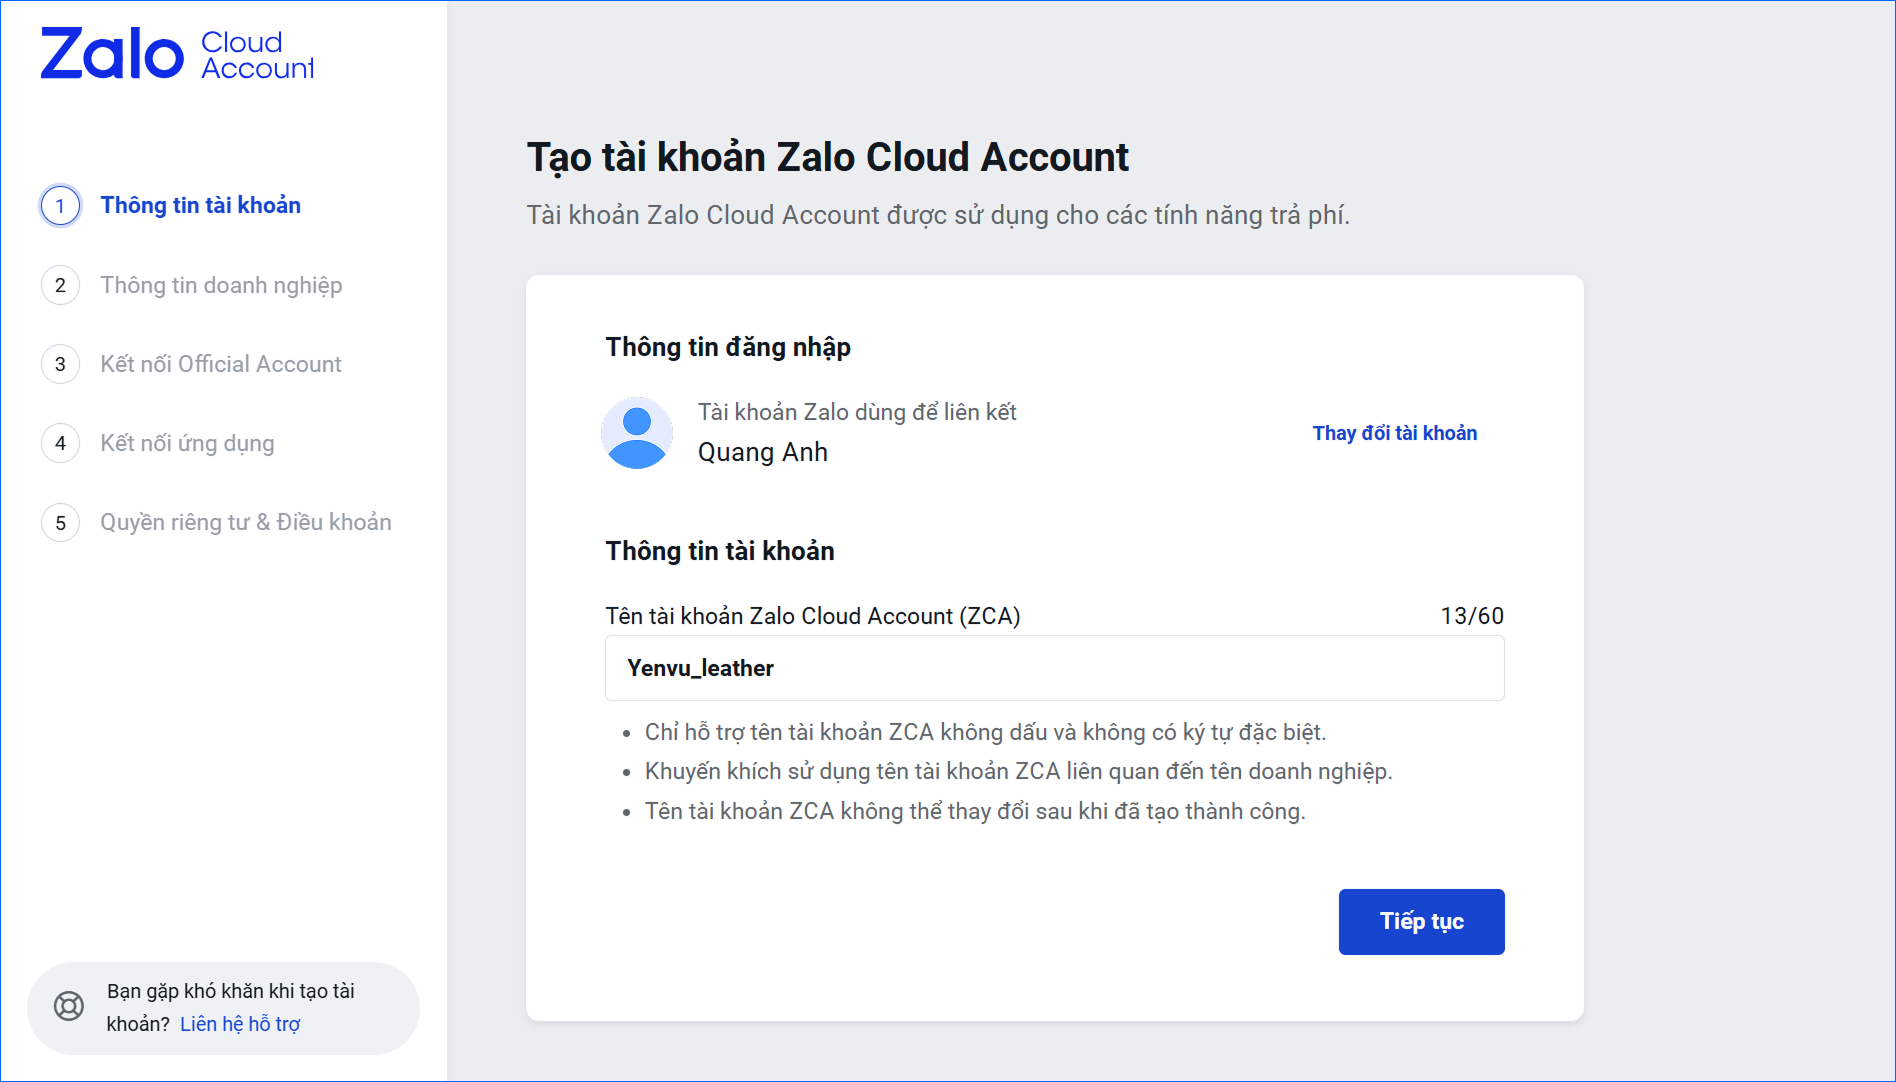Click the lifebuoy support icon
This screenshot has height=1082, width=1896.
(69, 1006)
